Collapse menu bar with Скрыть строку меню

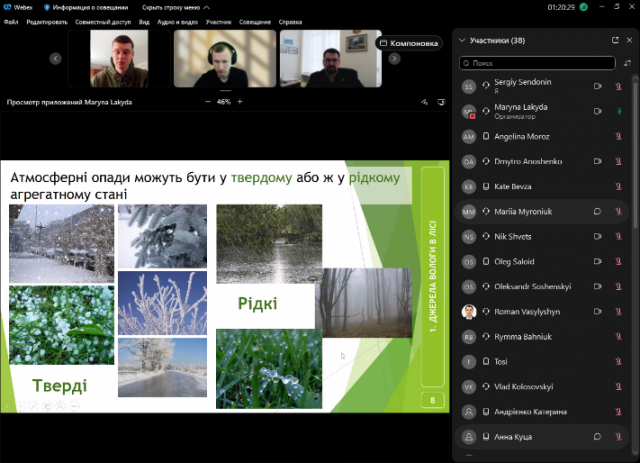coord(176,7)
